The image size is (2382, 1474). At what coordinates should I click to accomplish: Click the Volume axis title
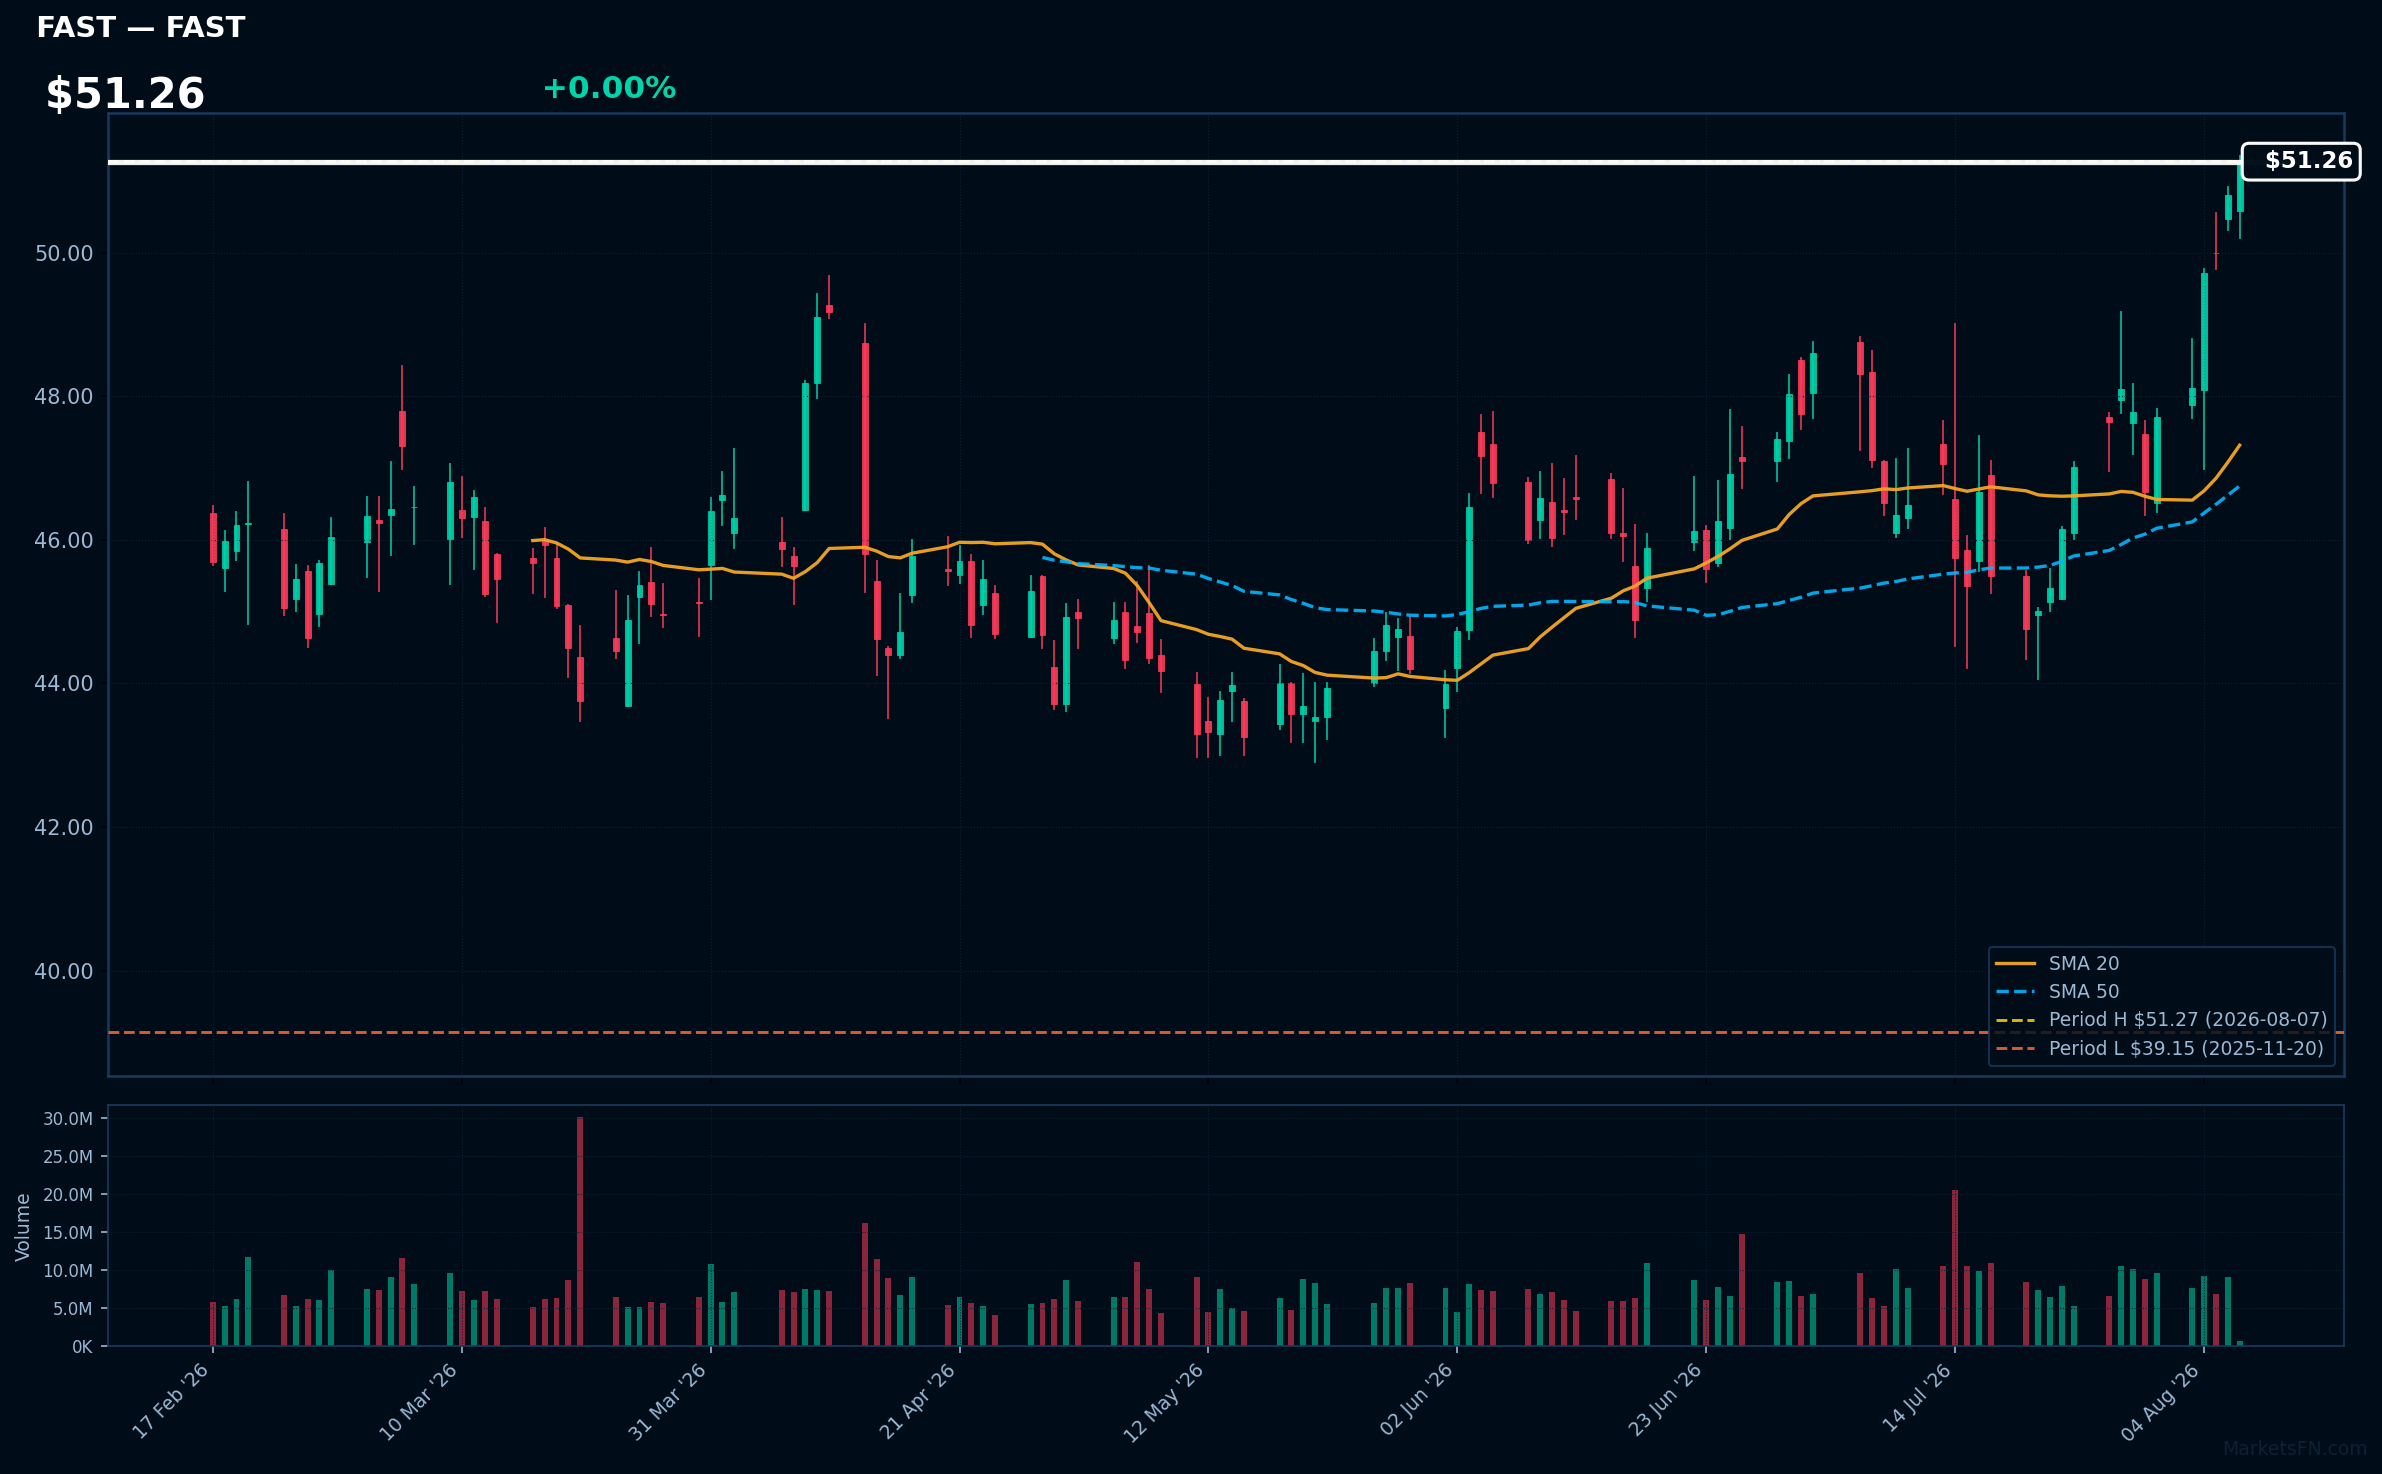23,1227
